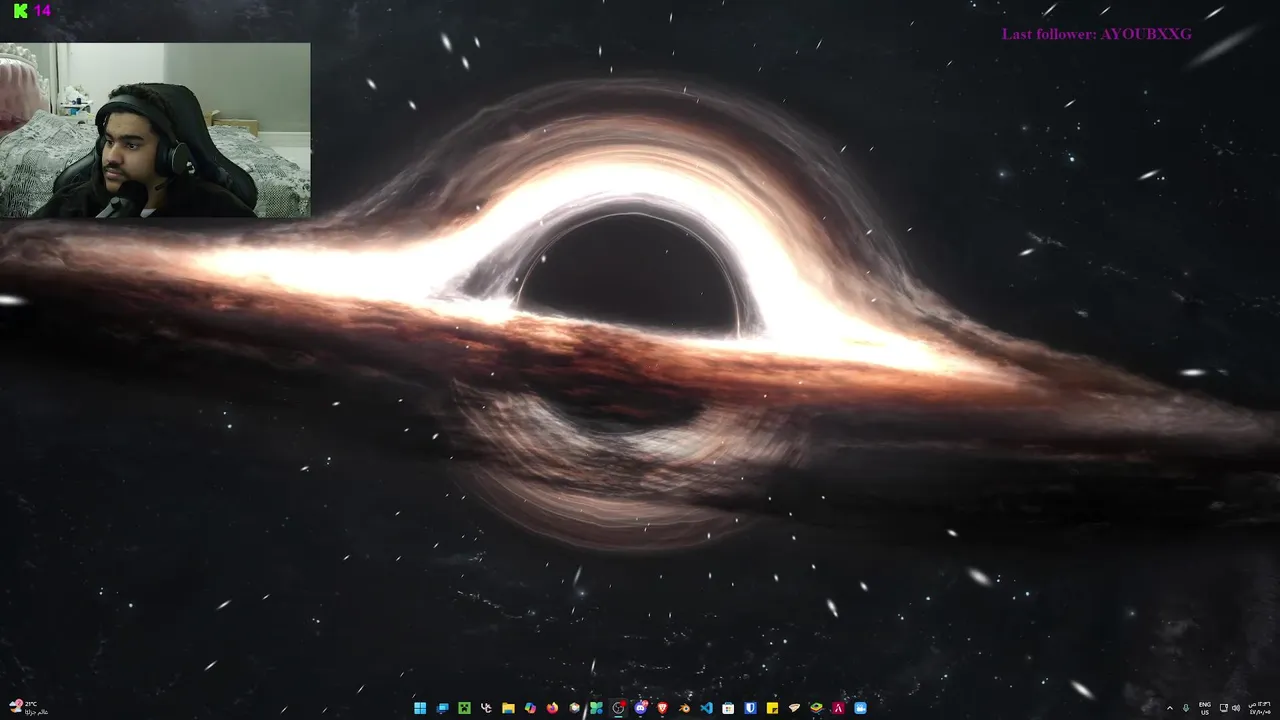This screenshot has height=720, width=1280.
Task: Open the Windows Start menu
Action: pyautogui.click(x=420, y=708)
